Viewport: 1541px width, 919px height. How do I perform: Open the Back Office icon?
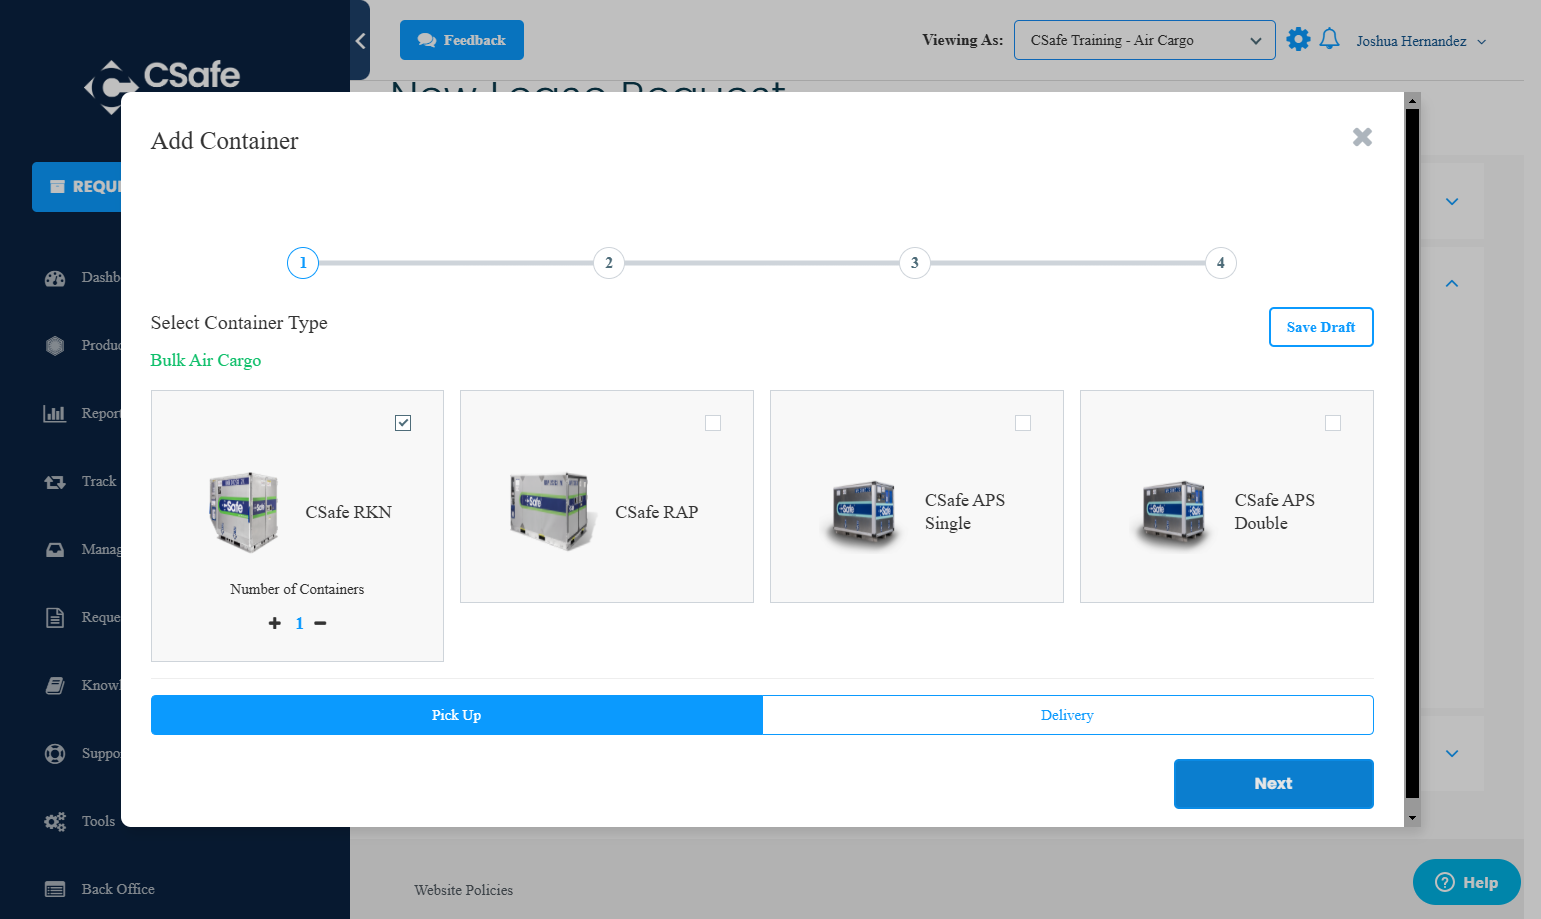(55, 890)
